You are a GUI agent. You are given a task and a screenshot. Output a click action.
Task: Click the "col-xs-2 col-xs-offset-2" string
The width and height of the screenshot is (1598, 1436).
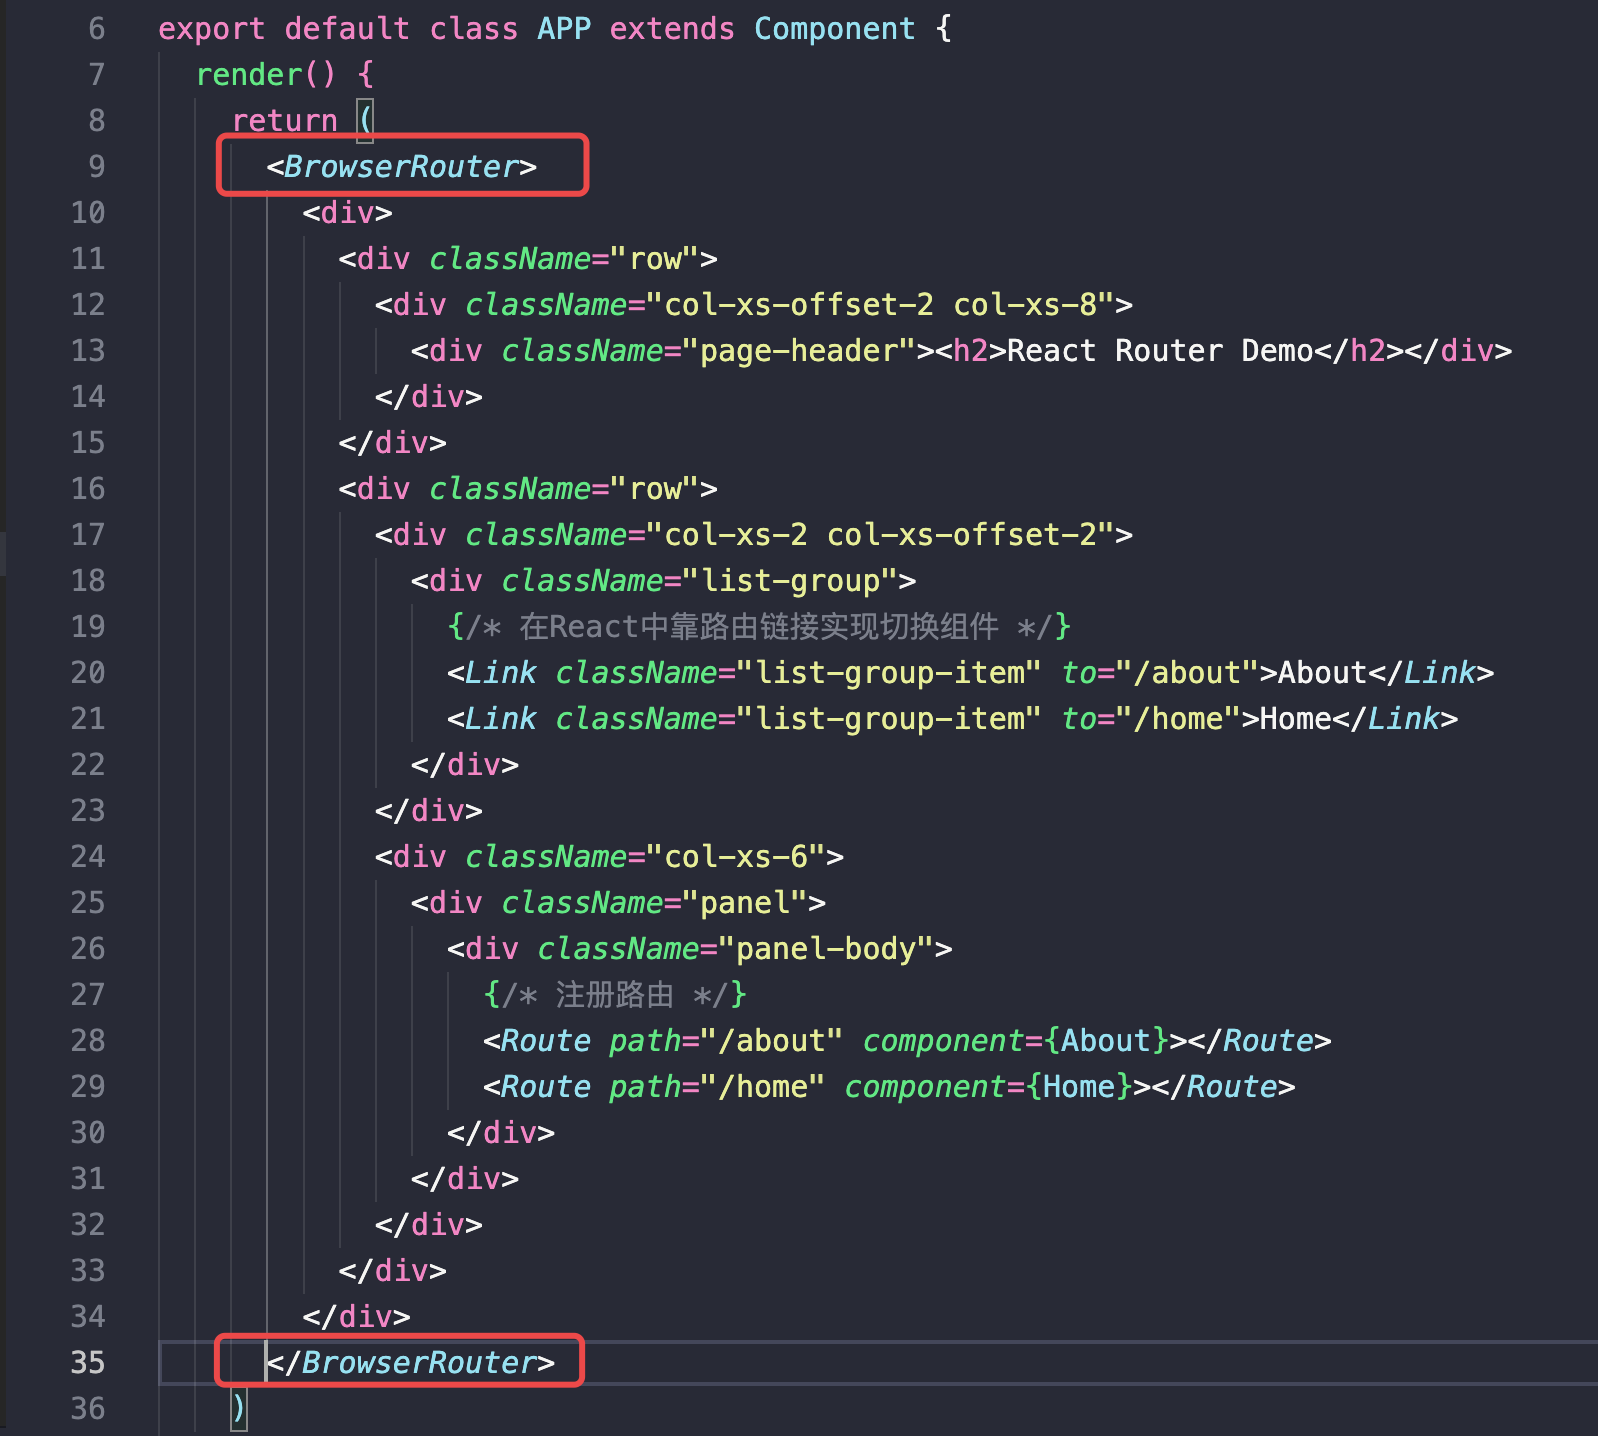click(880, 535)
